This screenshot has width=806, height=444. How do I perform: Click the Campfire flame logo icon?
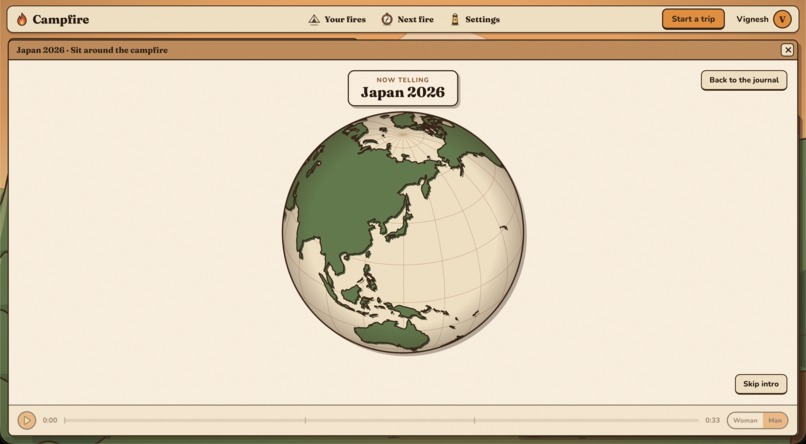click(22, 20)
